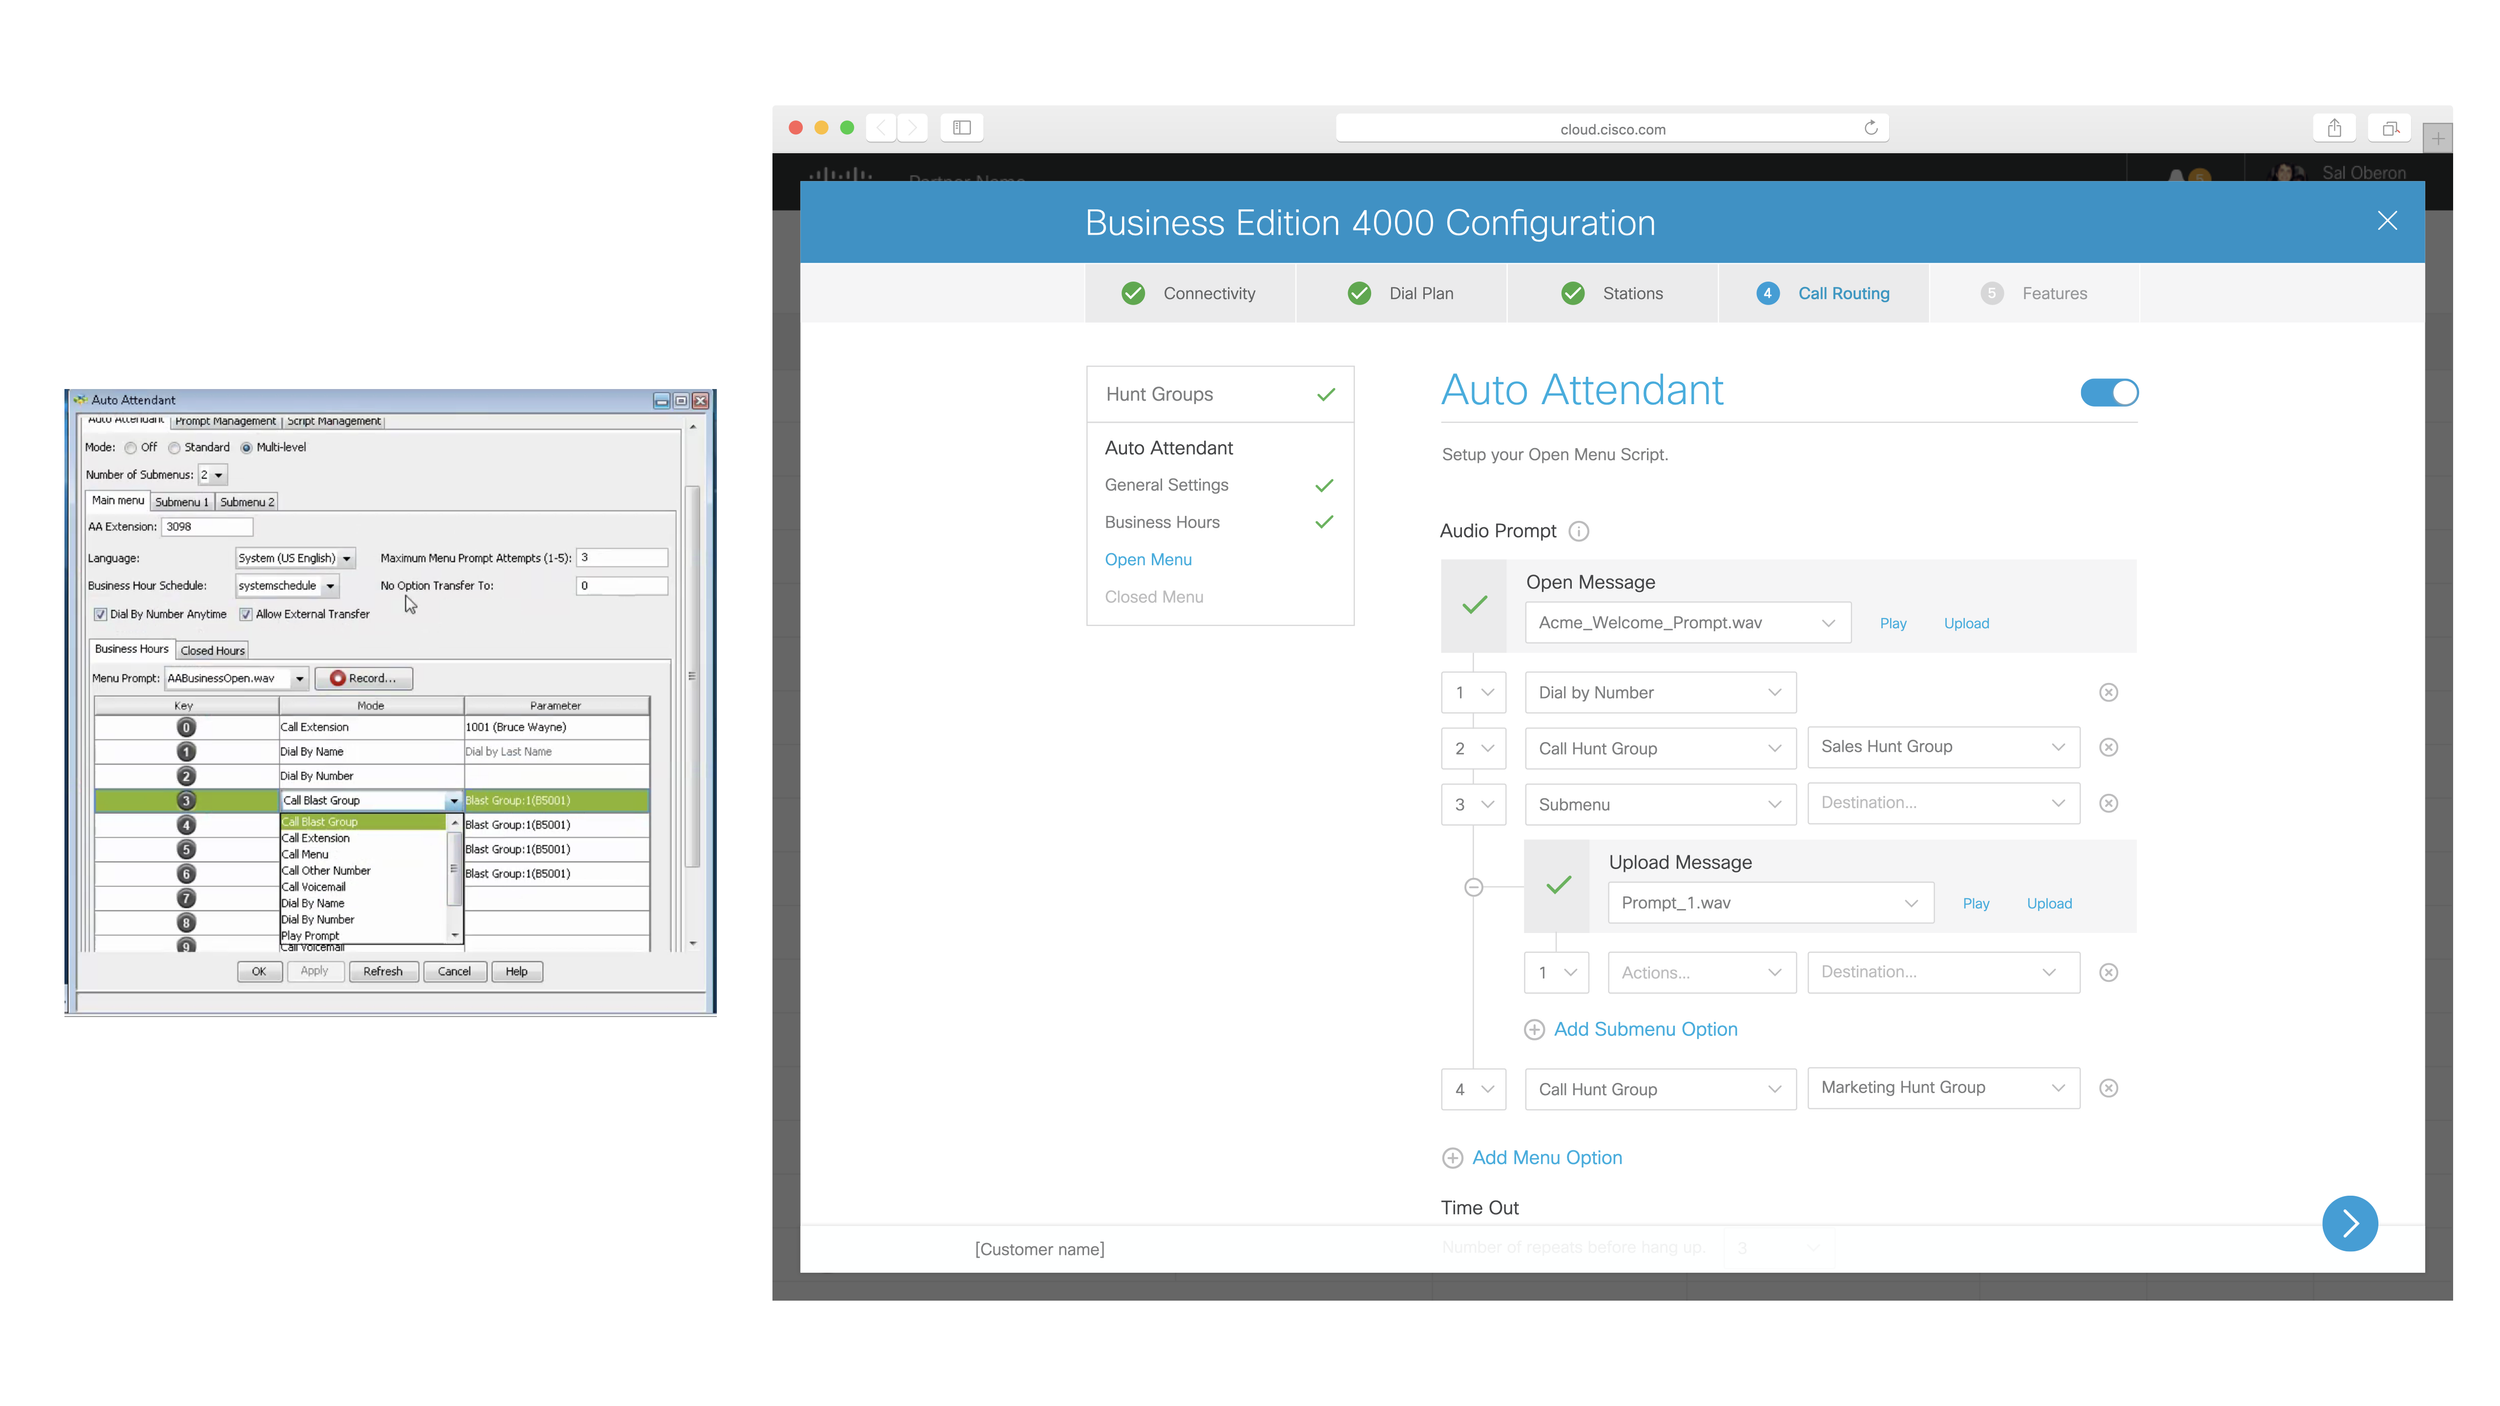2500x1406 pixels.
Task: Click the Add Menu Option link
Action: [1546, 1158]
